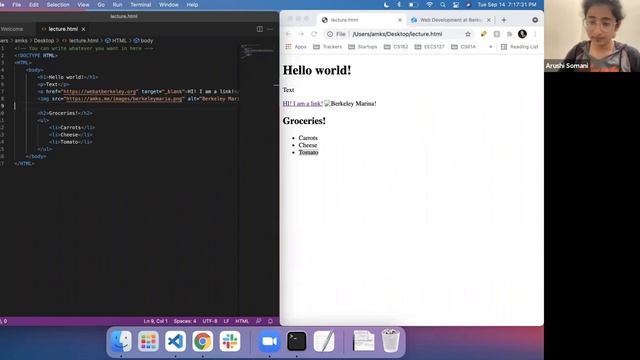Screen dimensions: 640x360
Task: Open Launchpad from the dock
Action: (x=148, y=341)
